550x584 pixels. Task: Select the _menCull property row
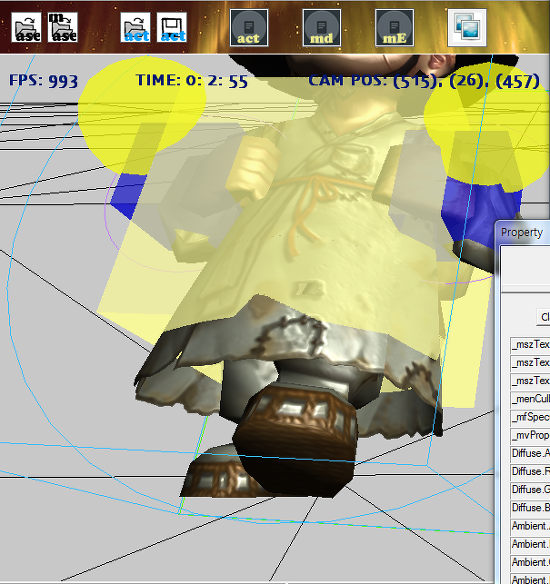pos(530,399)
